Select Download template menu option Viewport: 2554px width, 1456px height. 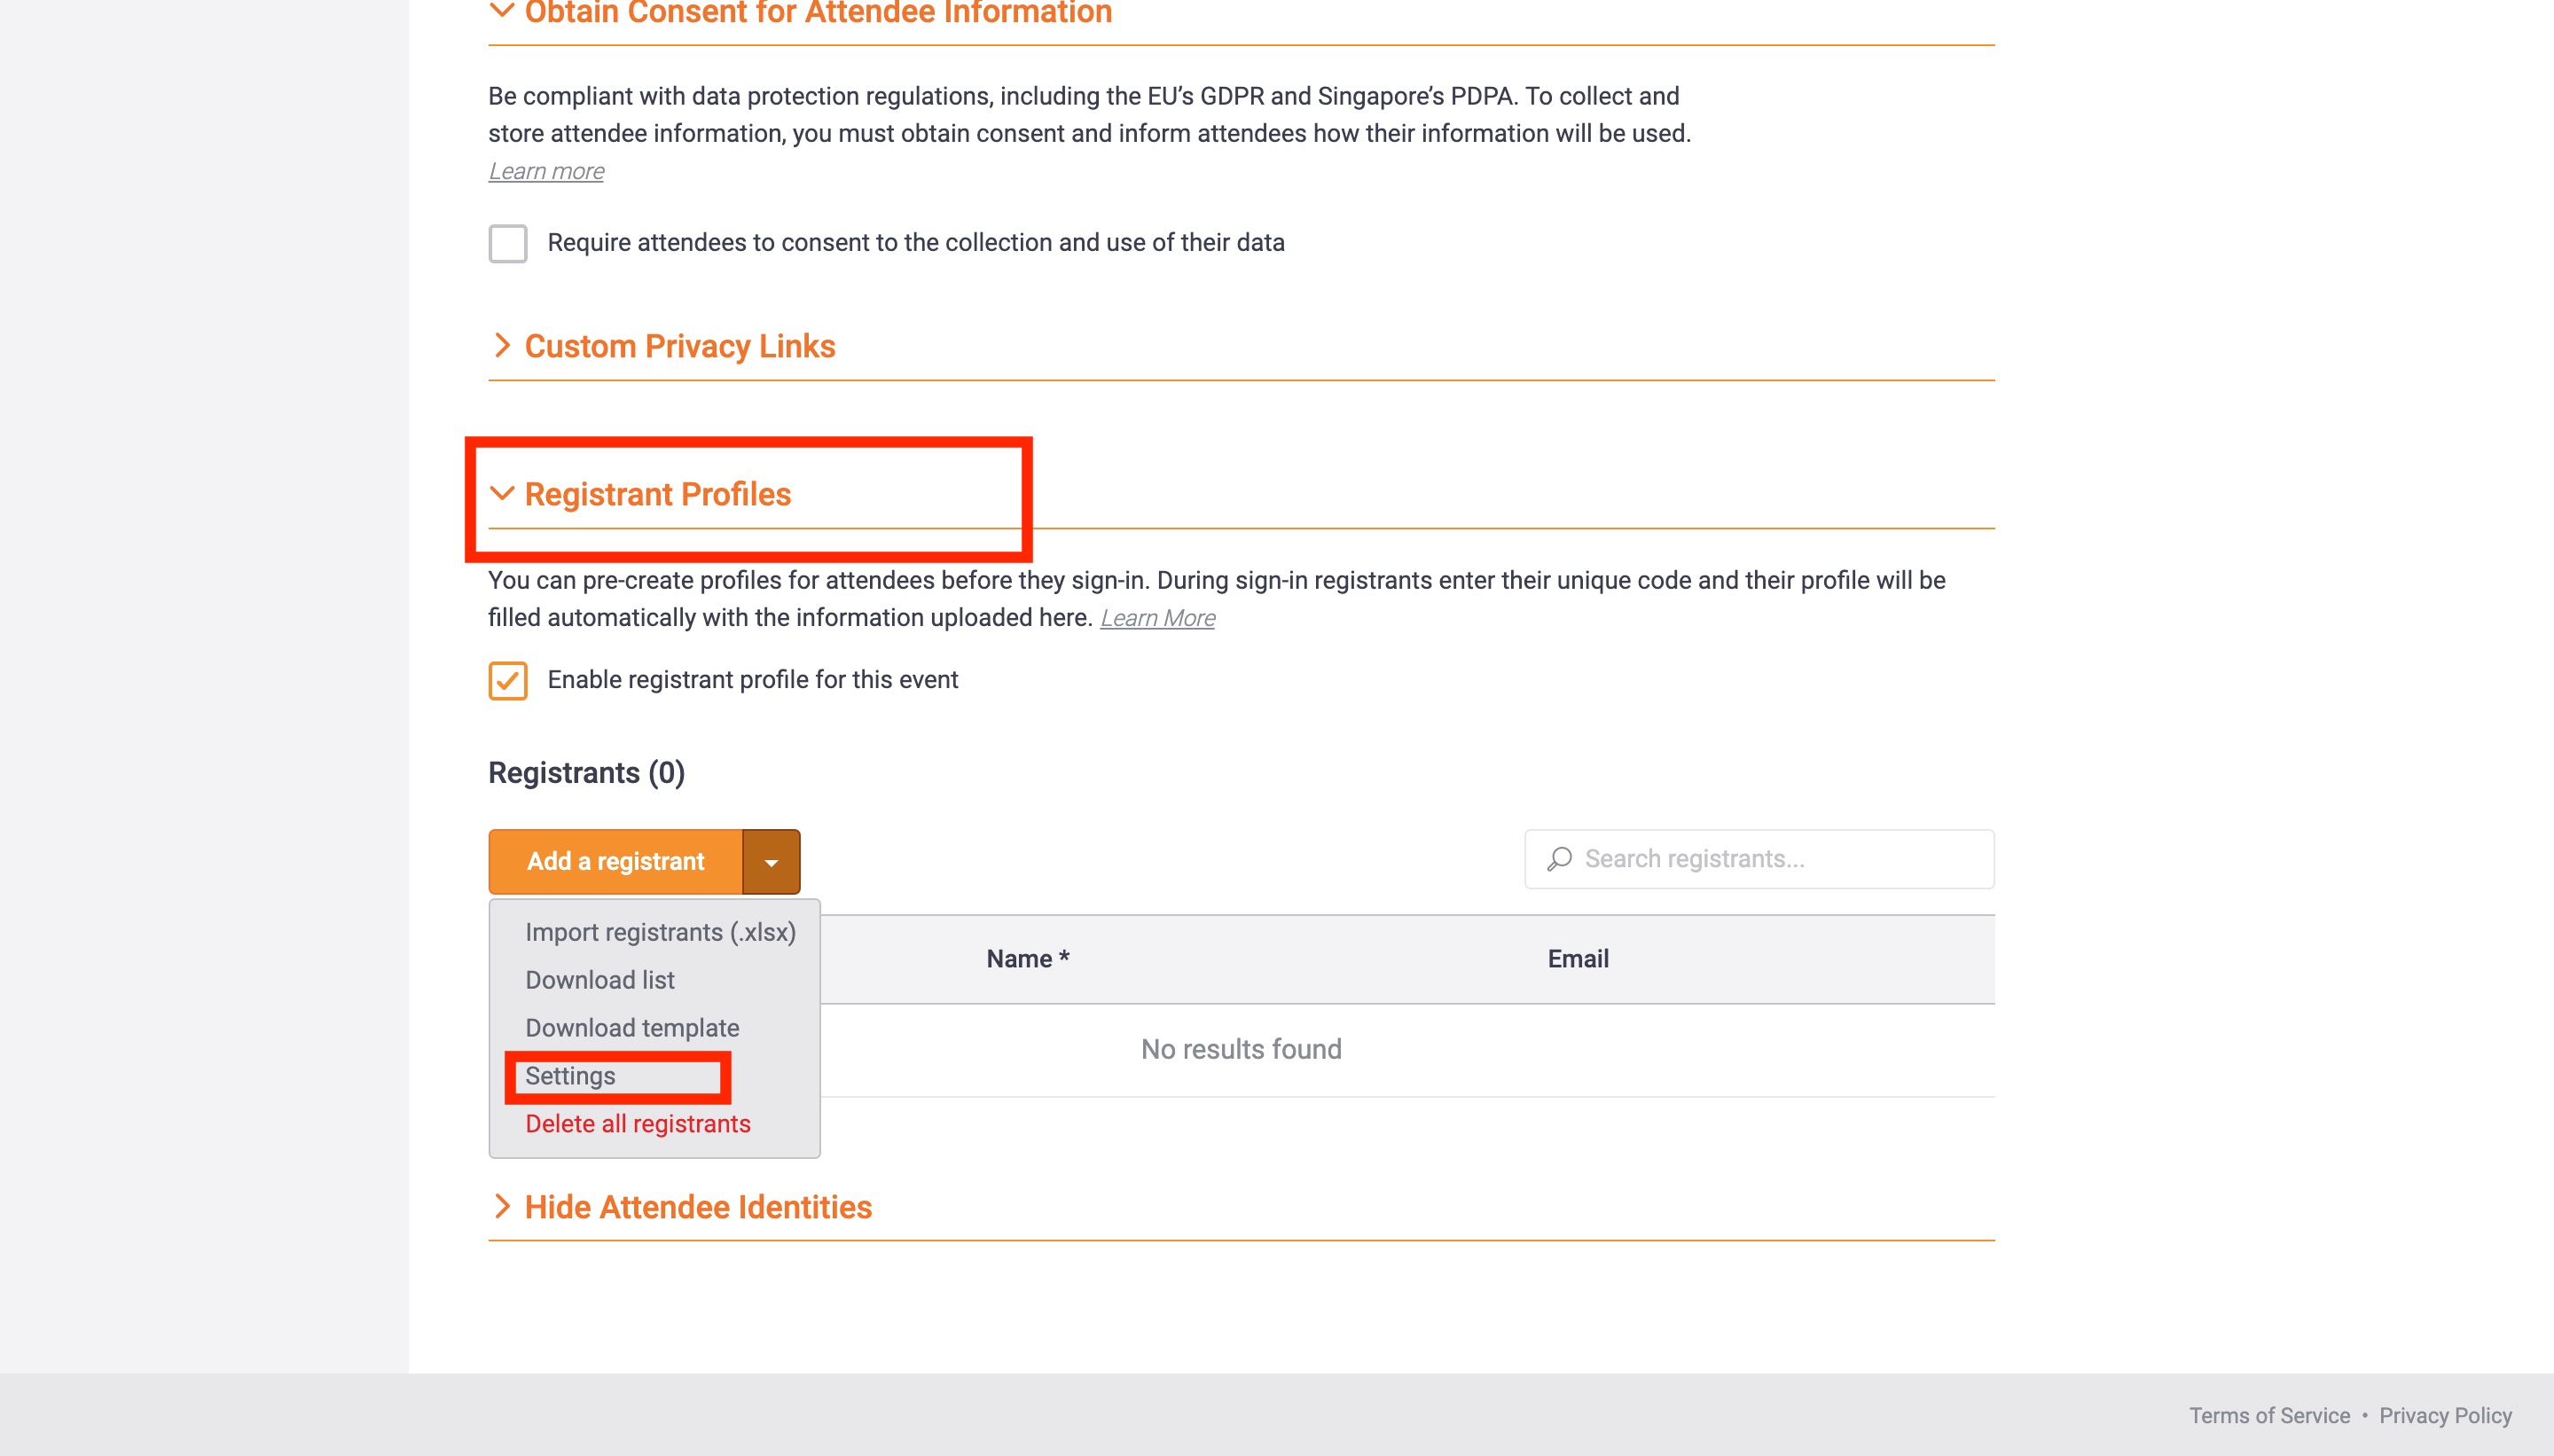click(632, 1028)
